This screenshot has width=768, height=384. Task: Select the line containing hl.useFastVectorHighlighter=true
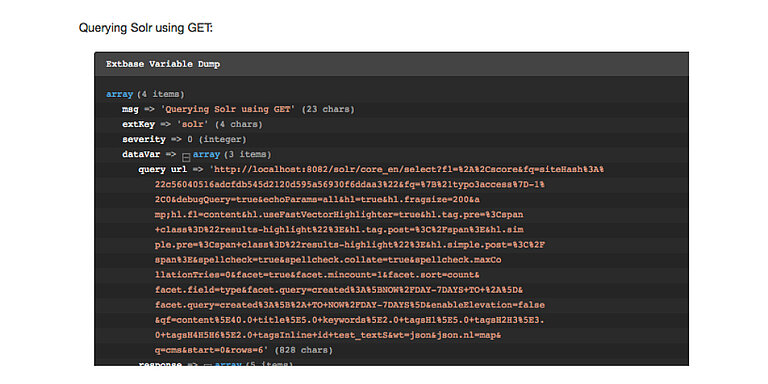click(339, 215)
